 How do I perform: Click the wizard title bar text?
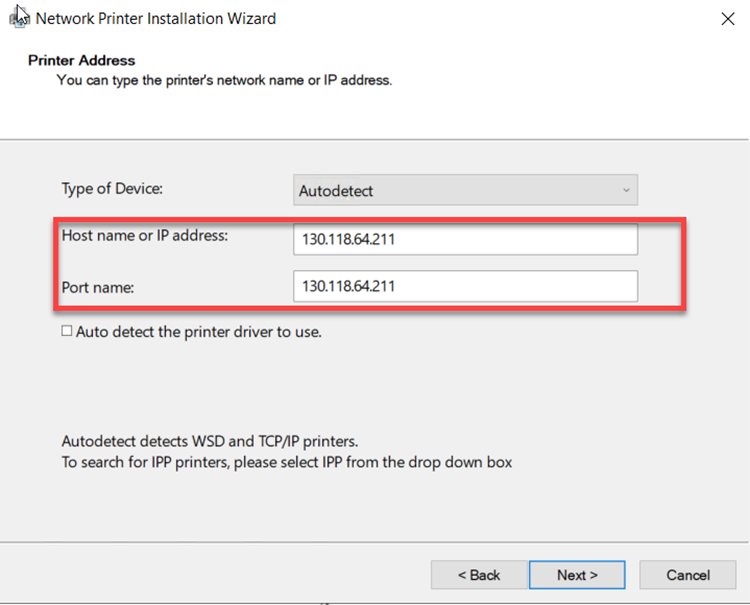point(155,18)
